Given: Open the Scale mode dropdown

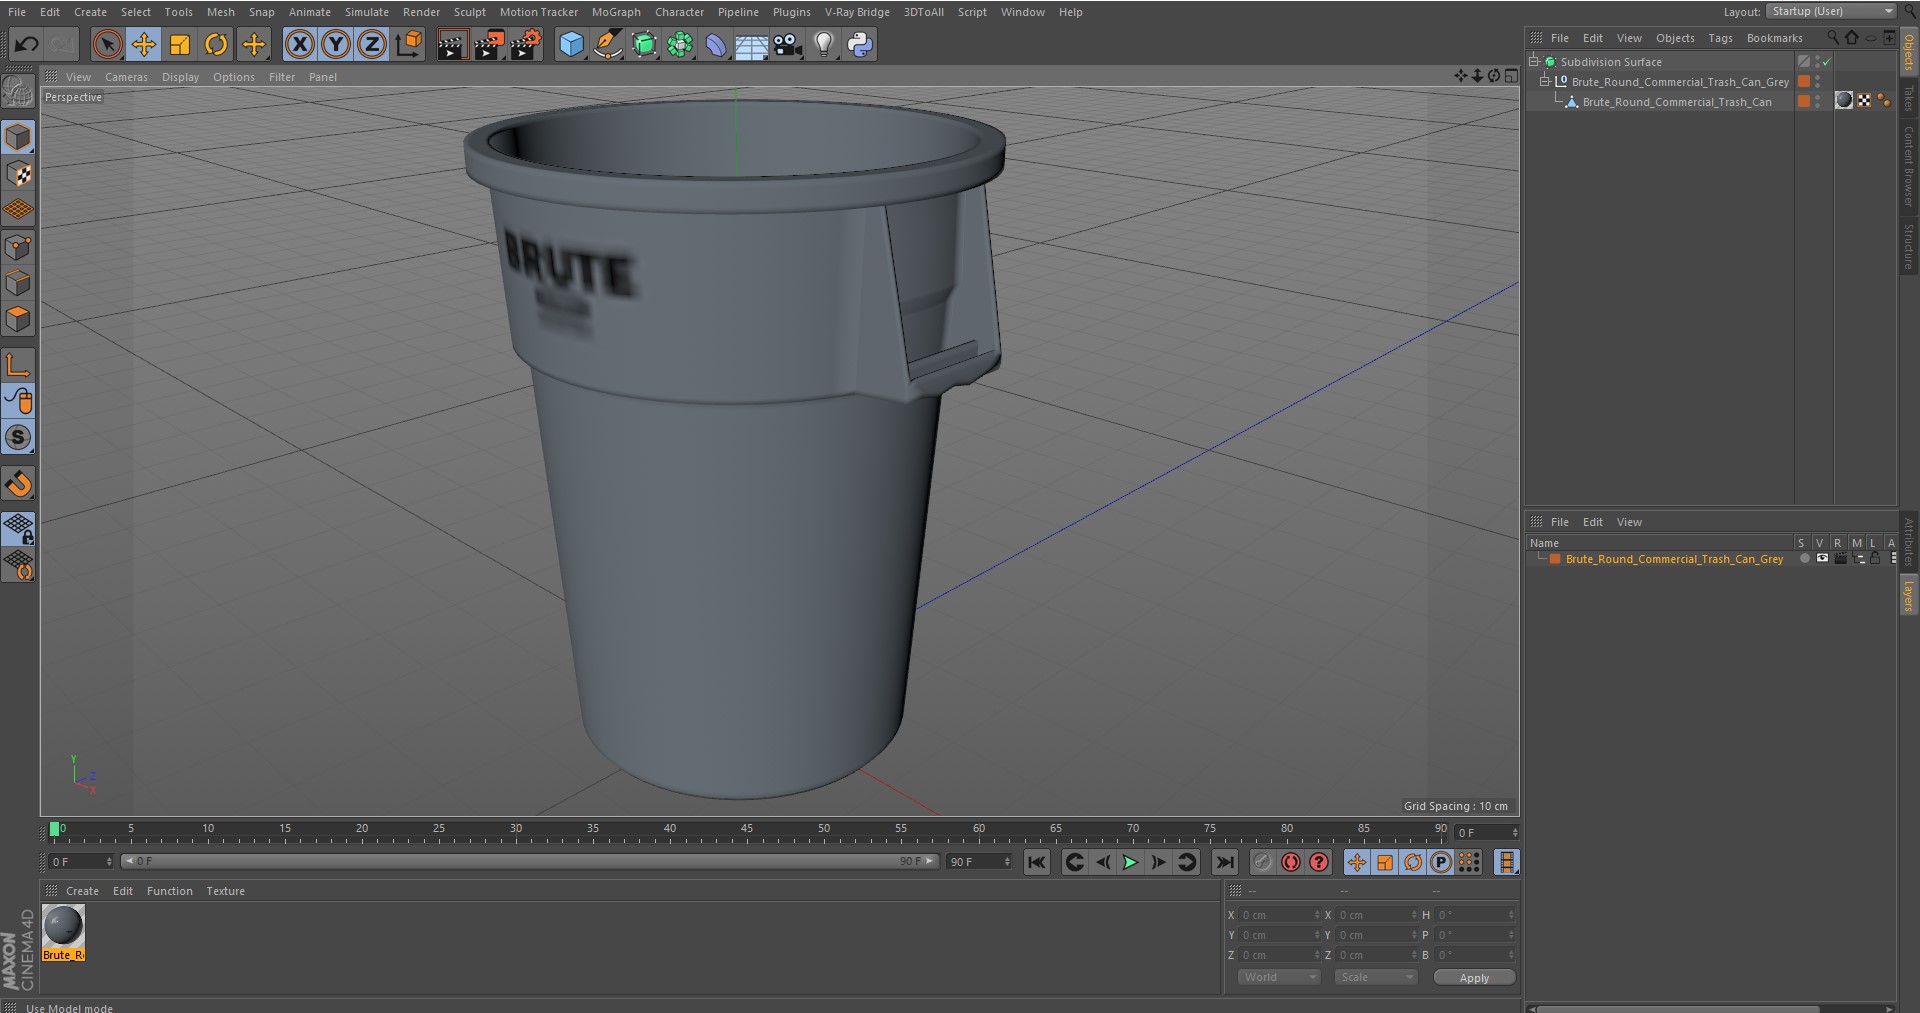Looking at the screenshot, I should [x=1376, y=977].
